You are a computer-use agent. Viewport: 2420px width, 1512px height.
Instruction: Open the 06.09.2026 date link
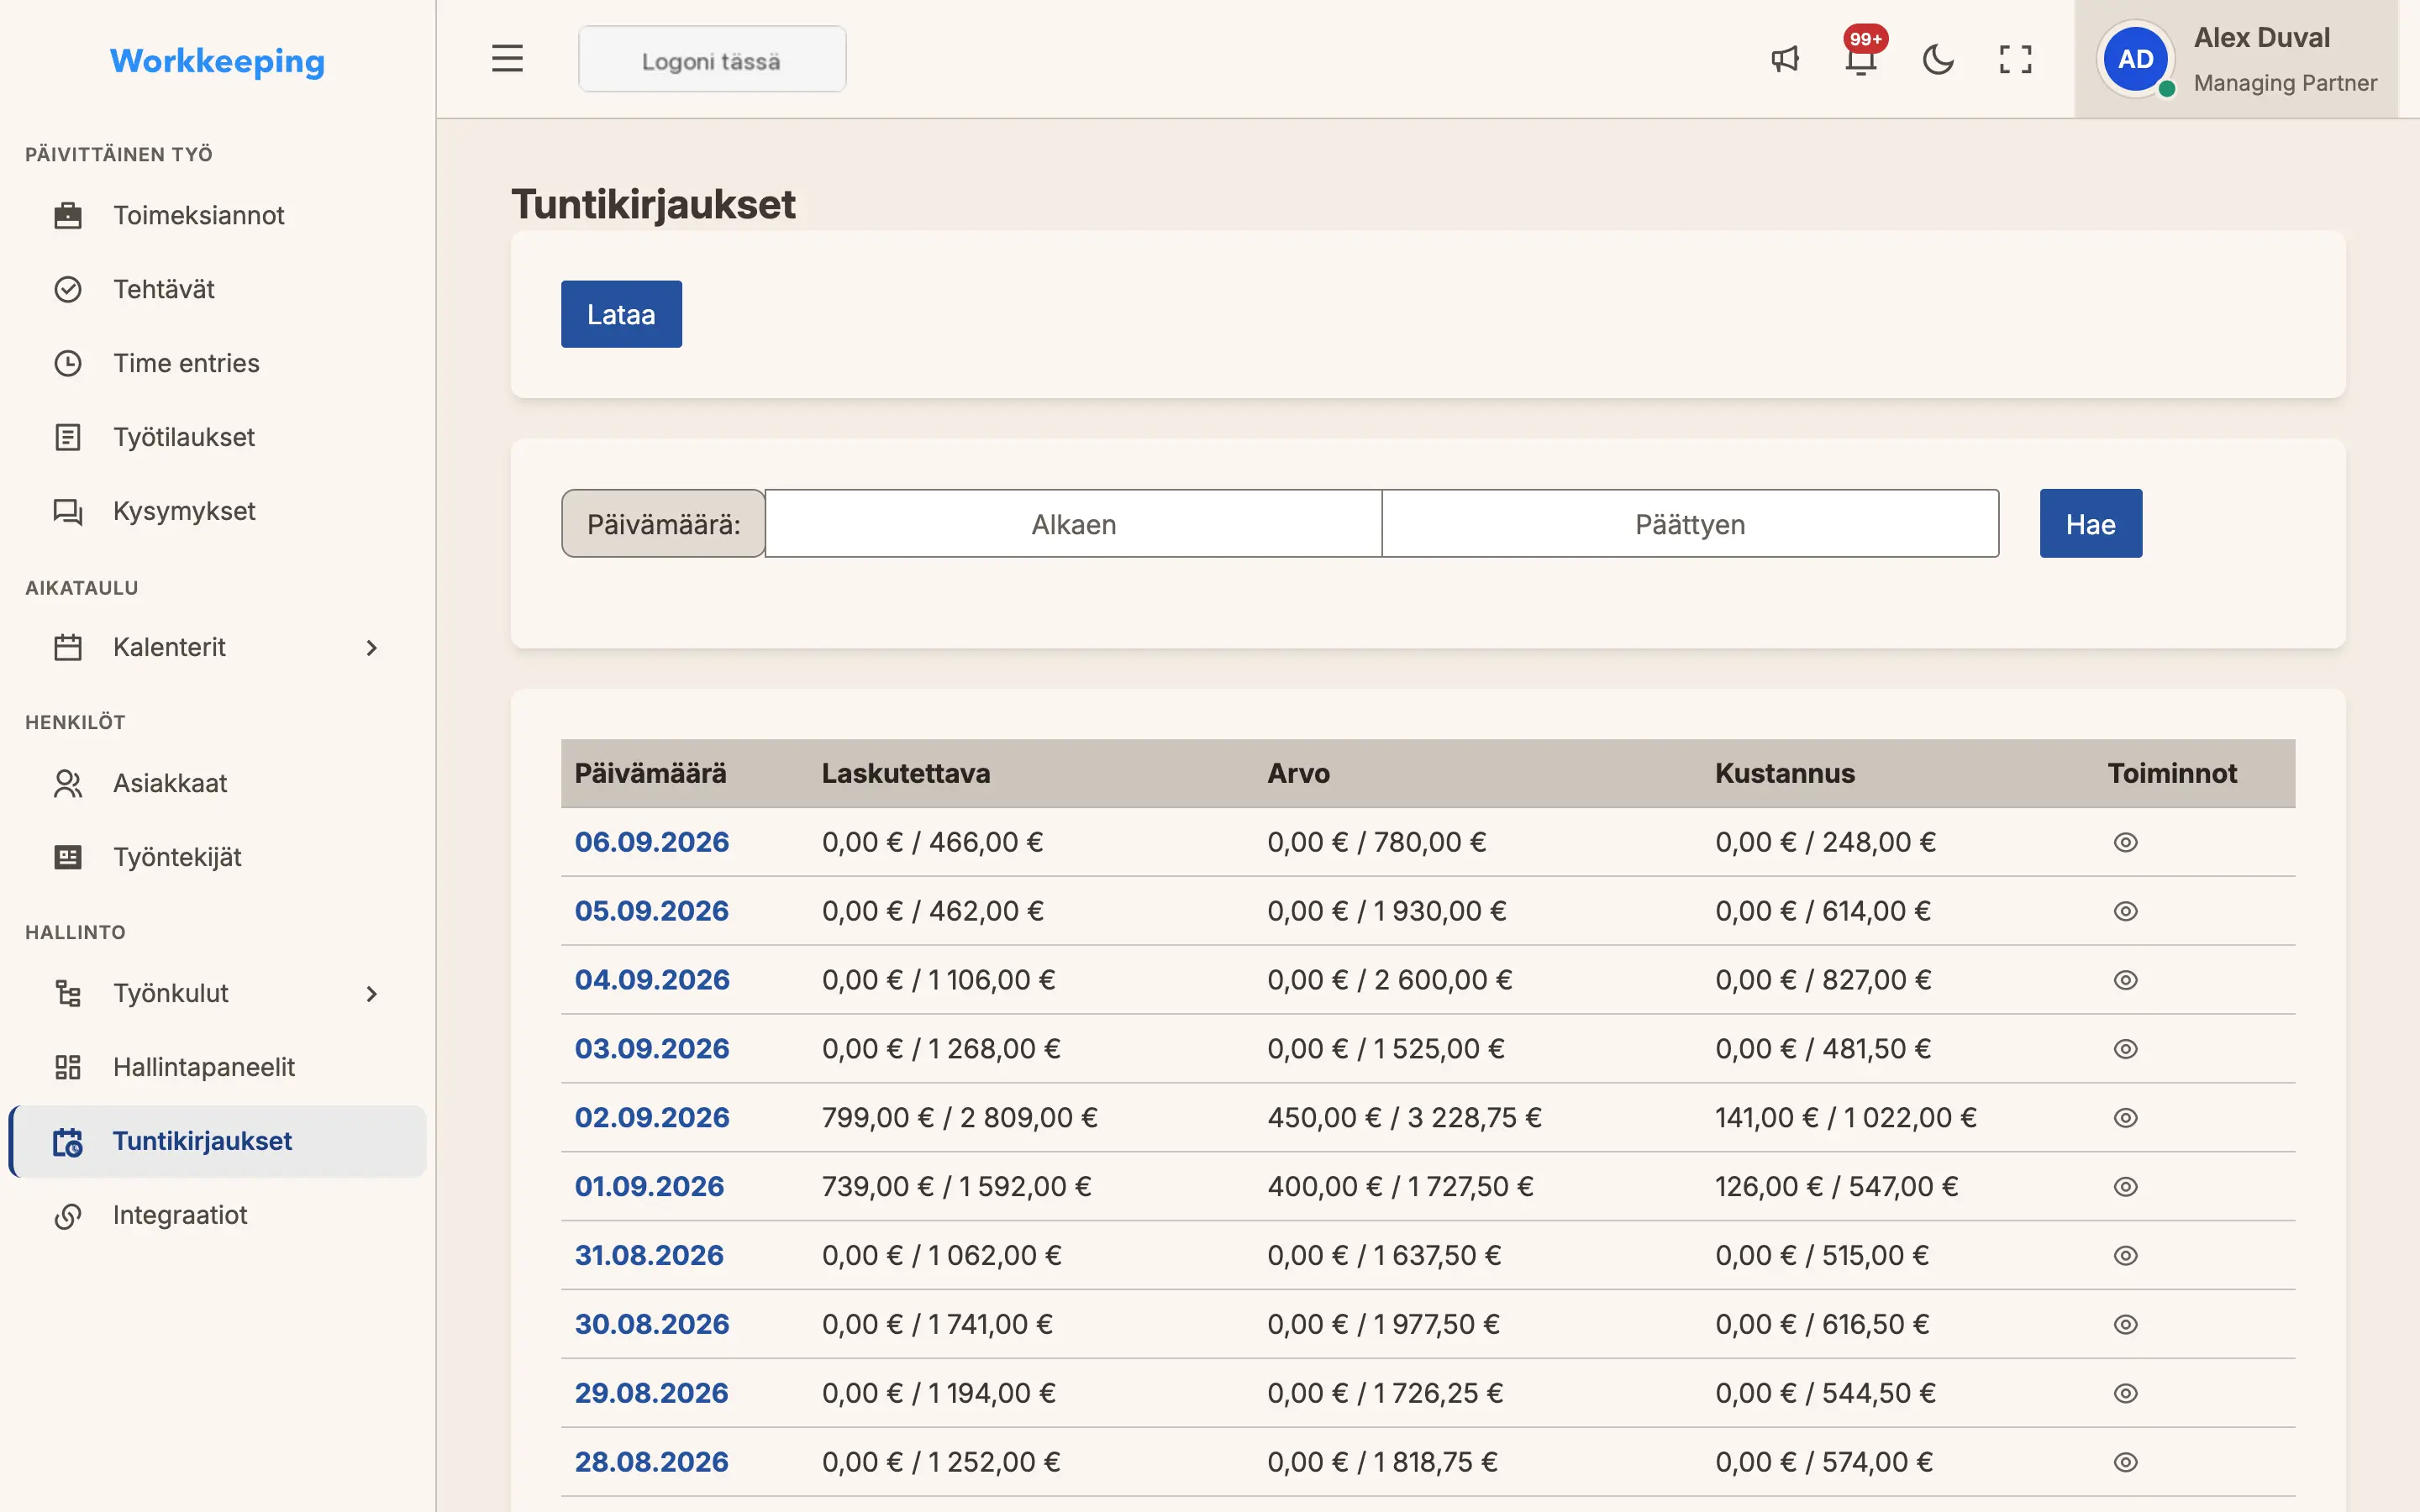pyautogui.click(x=651, y=842)
